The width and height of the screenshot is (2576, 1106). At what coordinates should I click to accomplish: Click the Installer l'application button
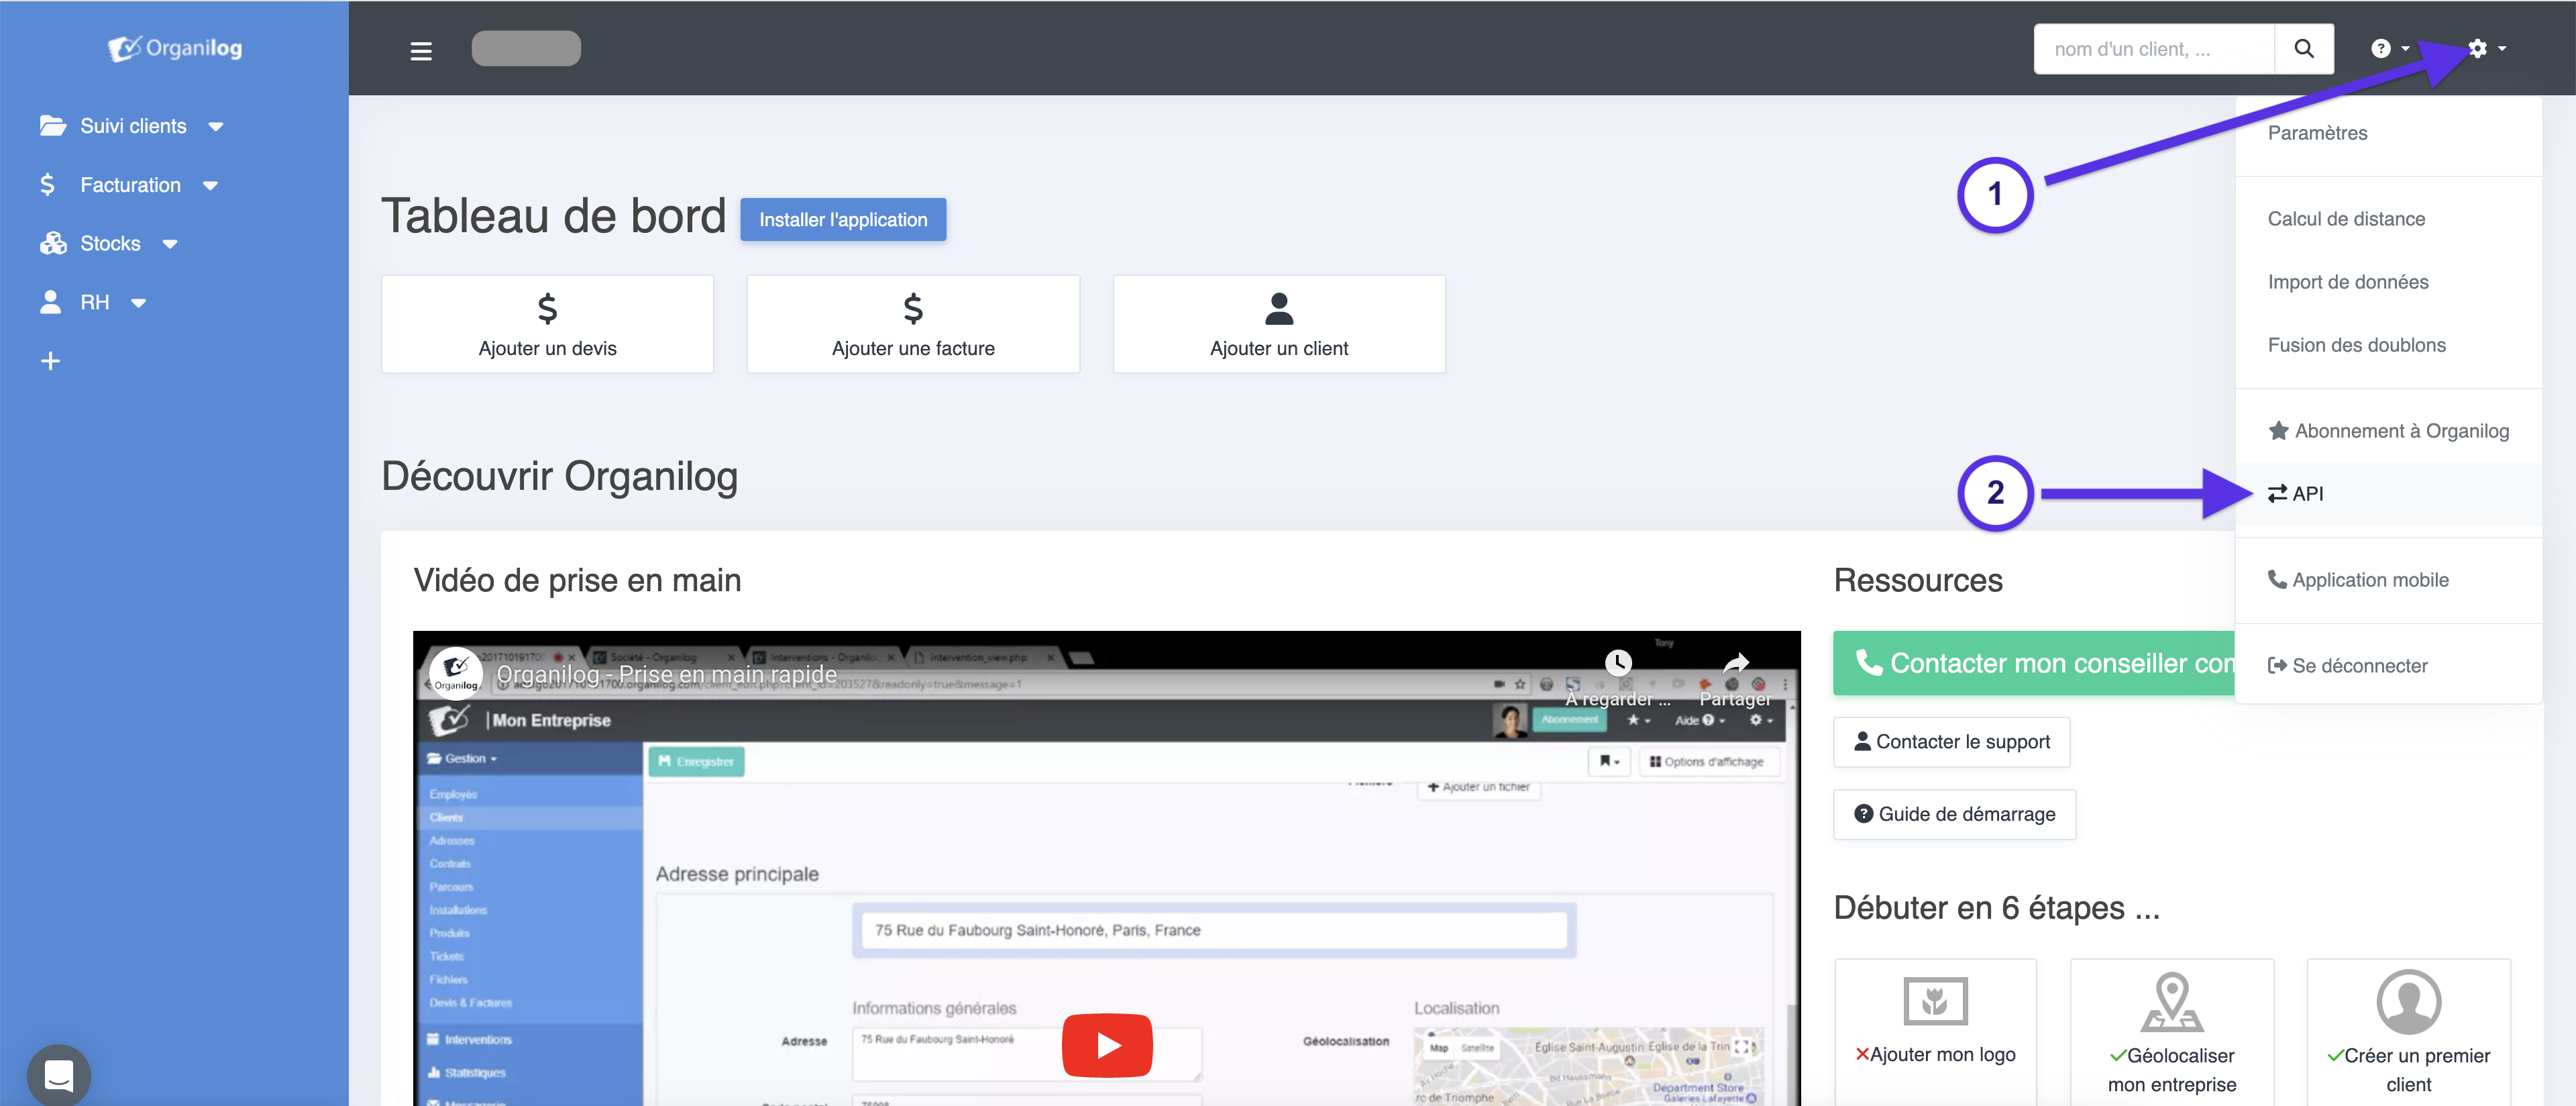(x=843, y=219)
